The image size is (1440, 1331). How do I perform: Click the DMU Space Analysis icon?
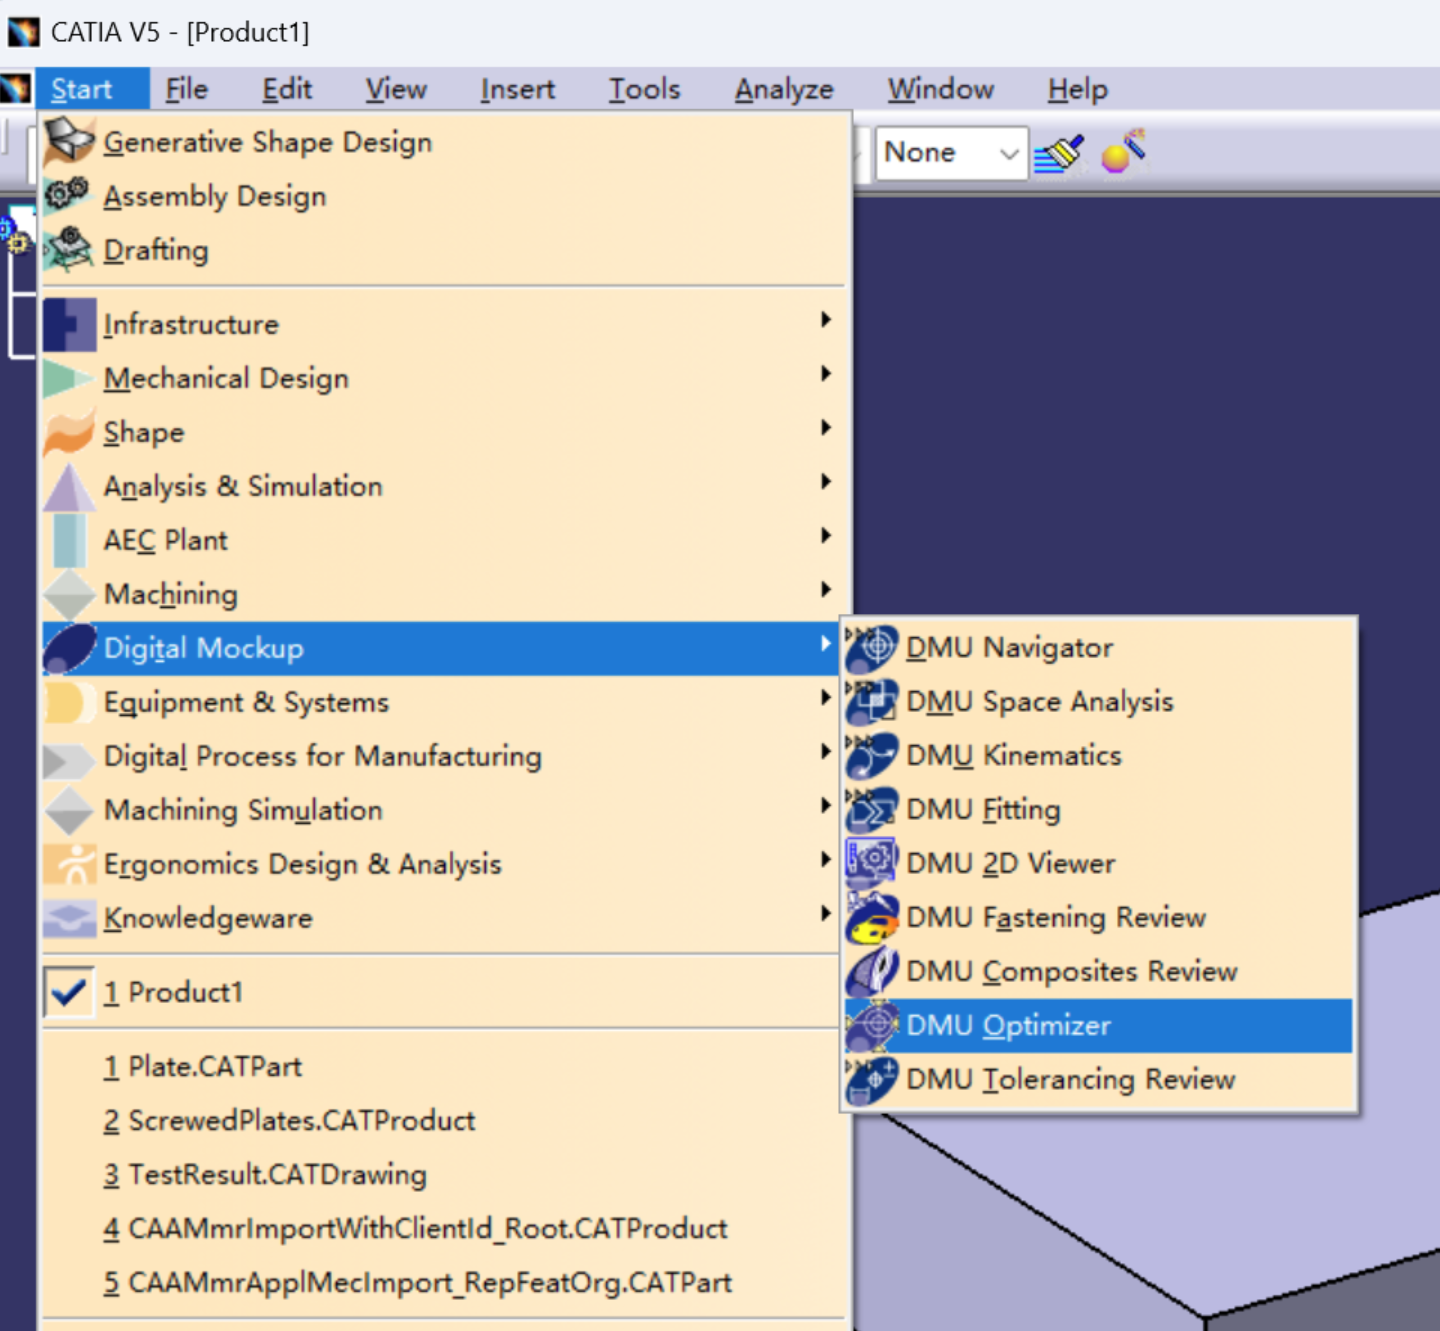click(871, 701)
